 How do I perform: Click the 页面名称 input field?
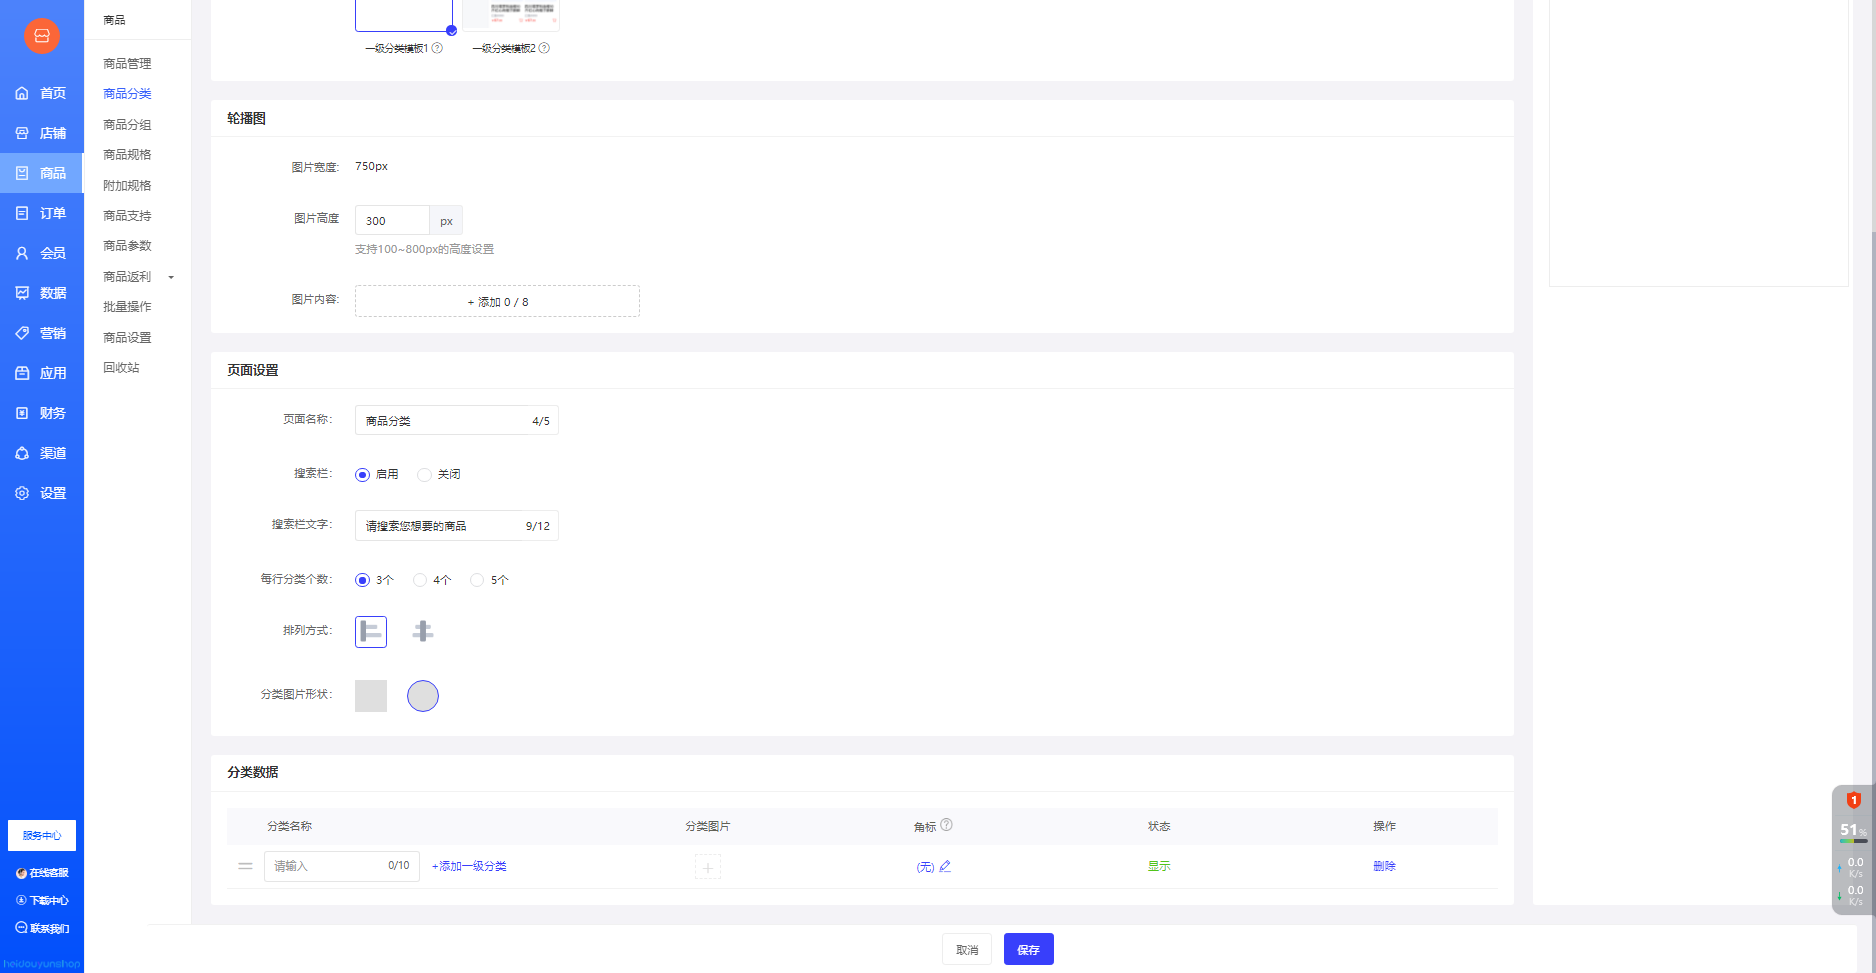coord(457,420)
